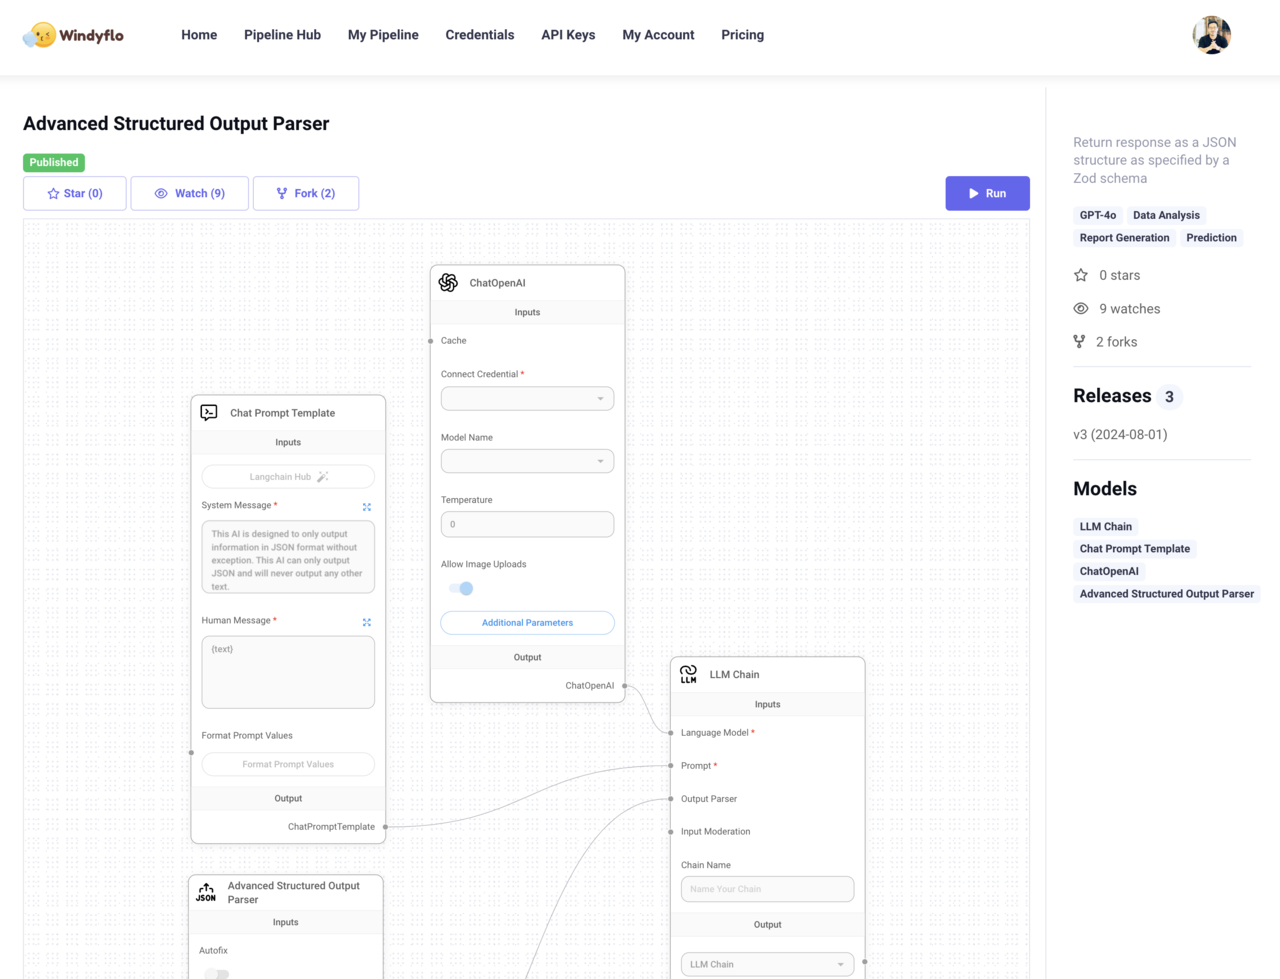Toggle Allow Image Uploads switch

pyautogui.click(x=461, y=588)
